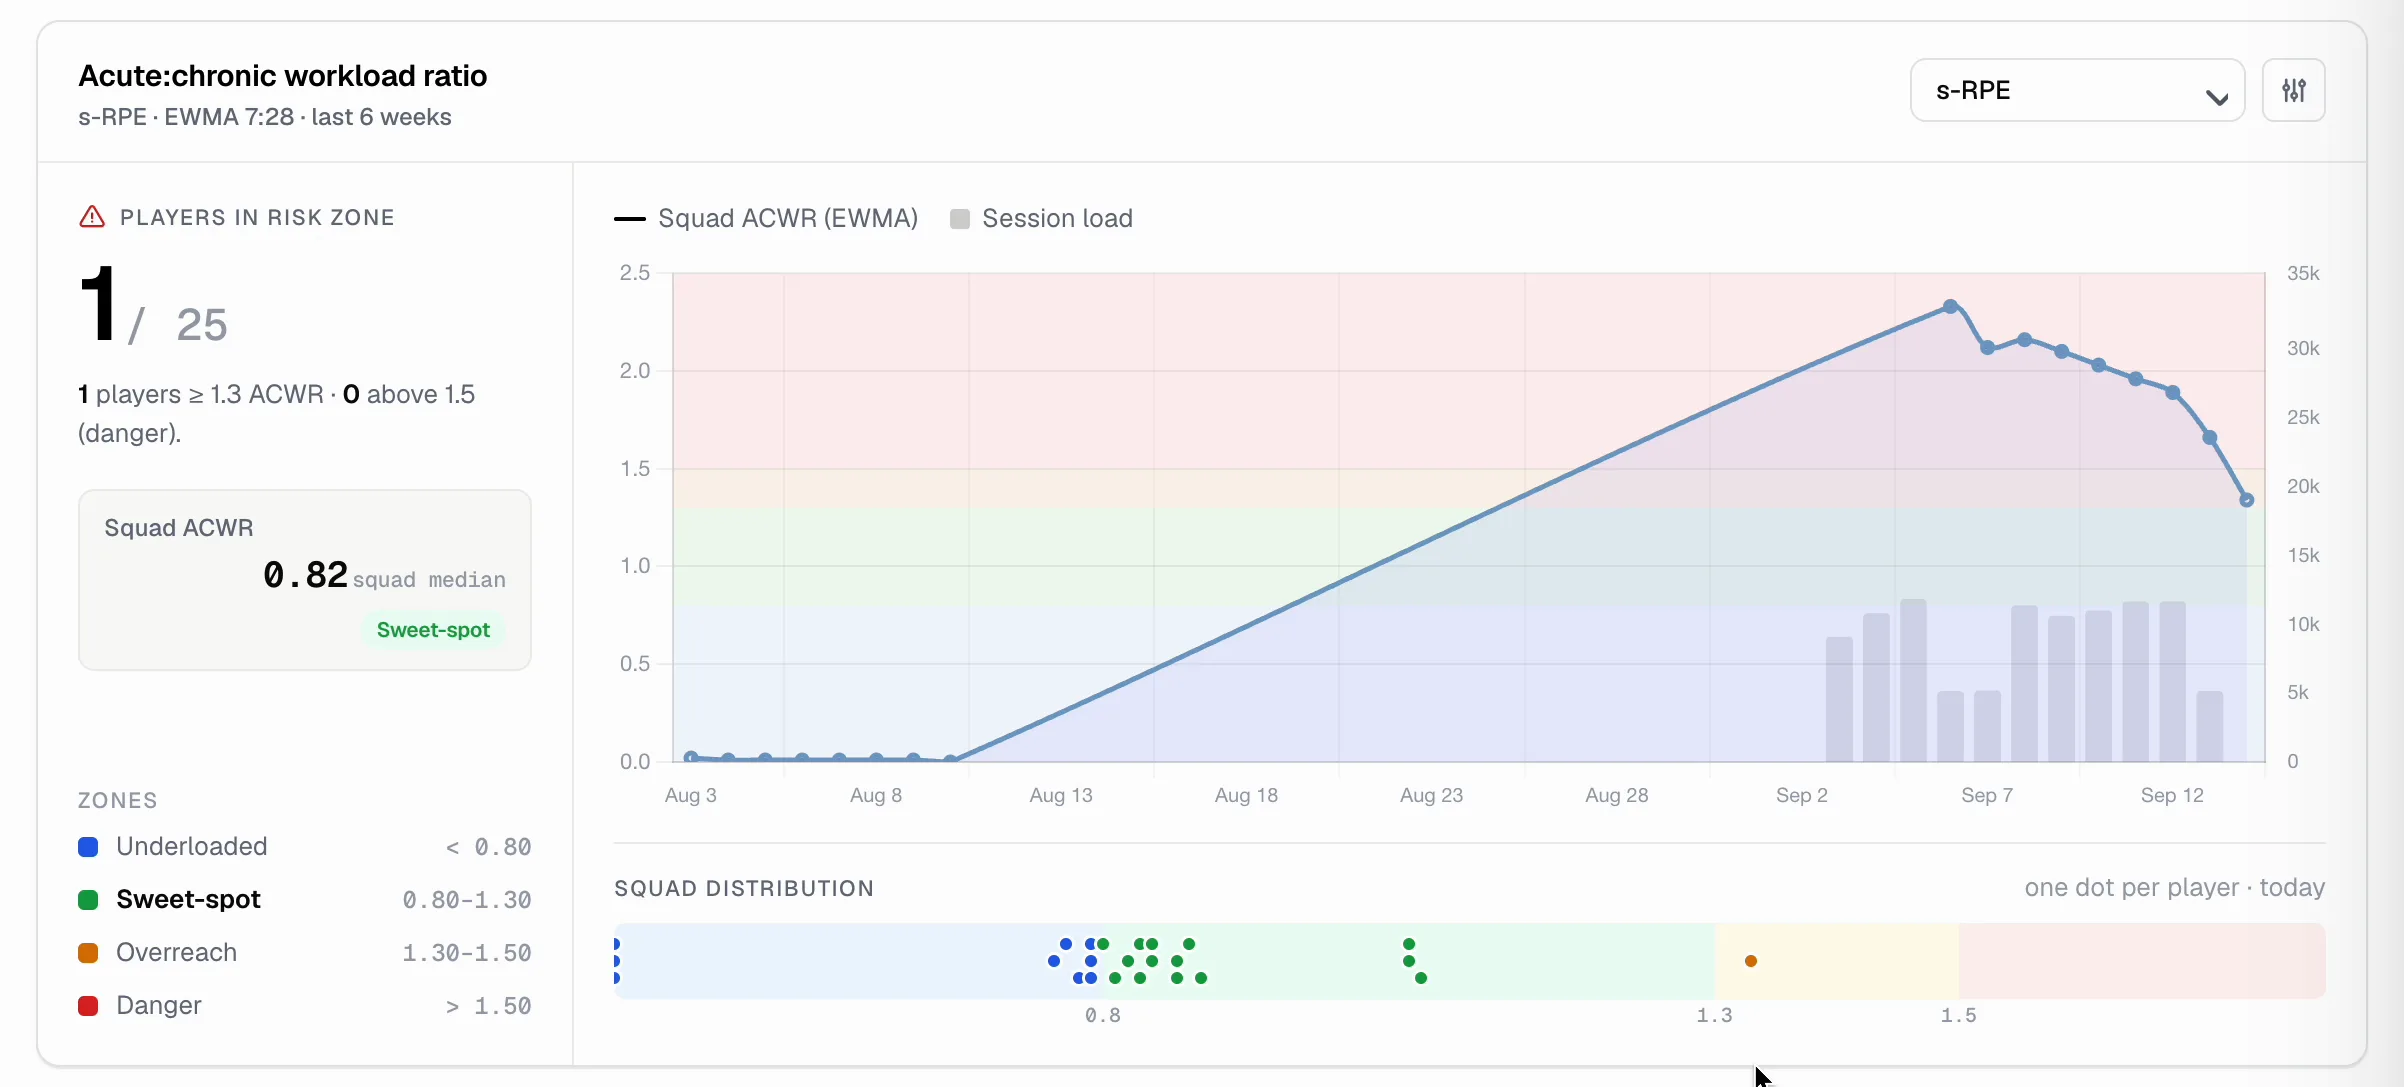Screen dimensions: 2404x1087
Task: Select the Overreach orange zone swatch
Action: coord(88,953)
